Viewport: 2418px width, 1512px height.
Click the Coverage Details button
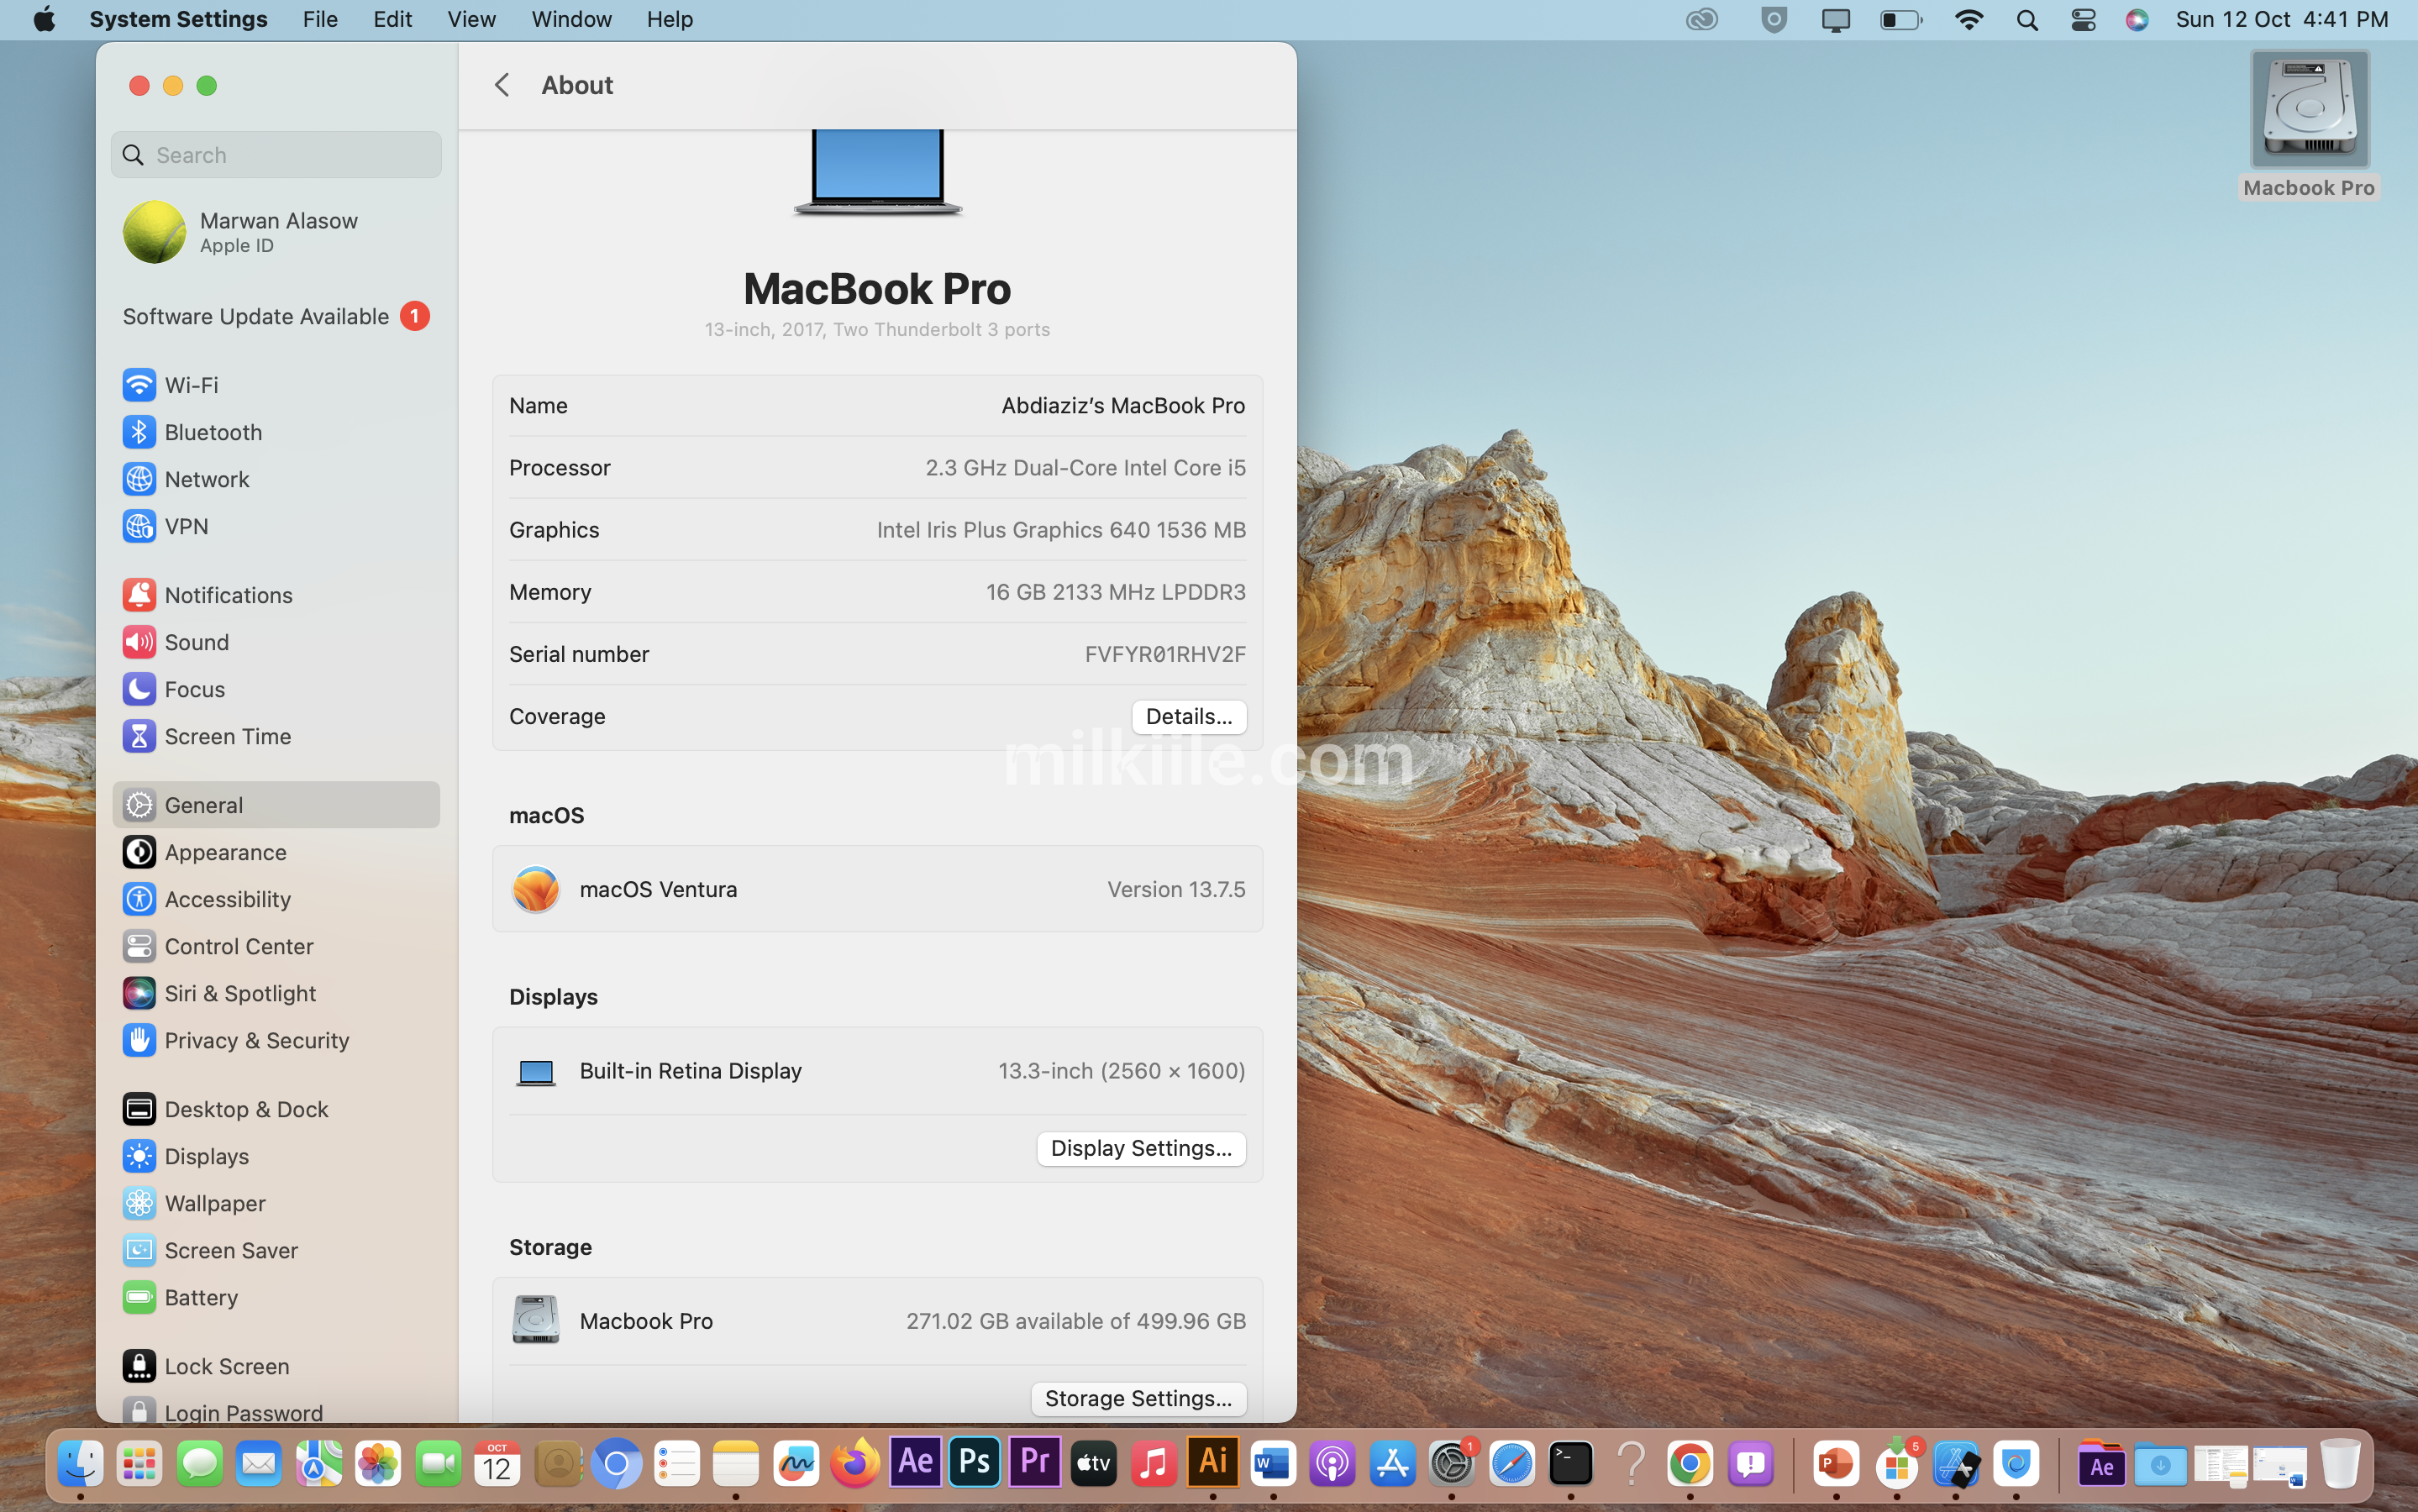[1188, 716]
